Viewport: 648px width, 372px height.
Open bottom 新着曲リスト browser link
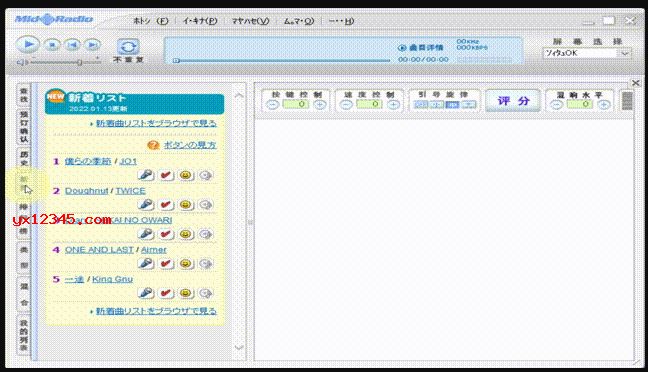(x=156, y=311)
